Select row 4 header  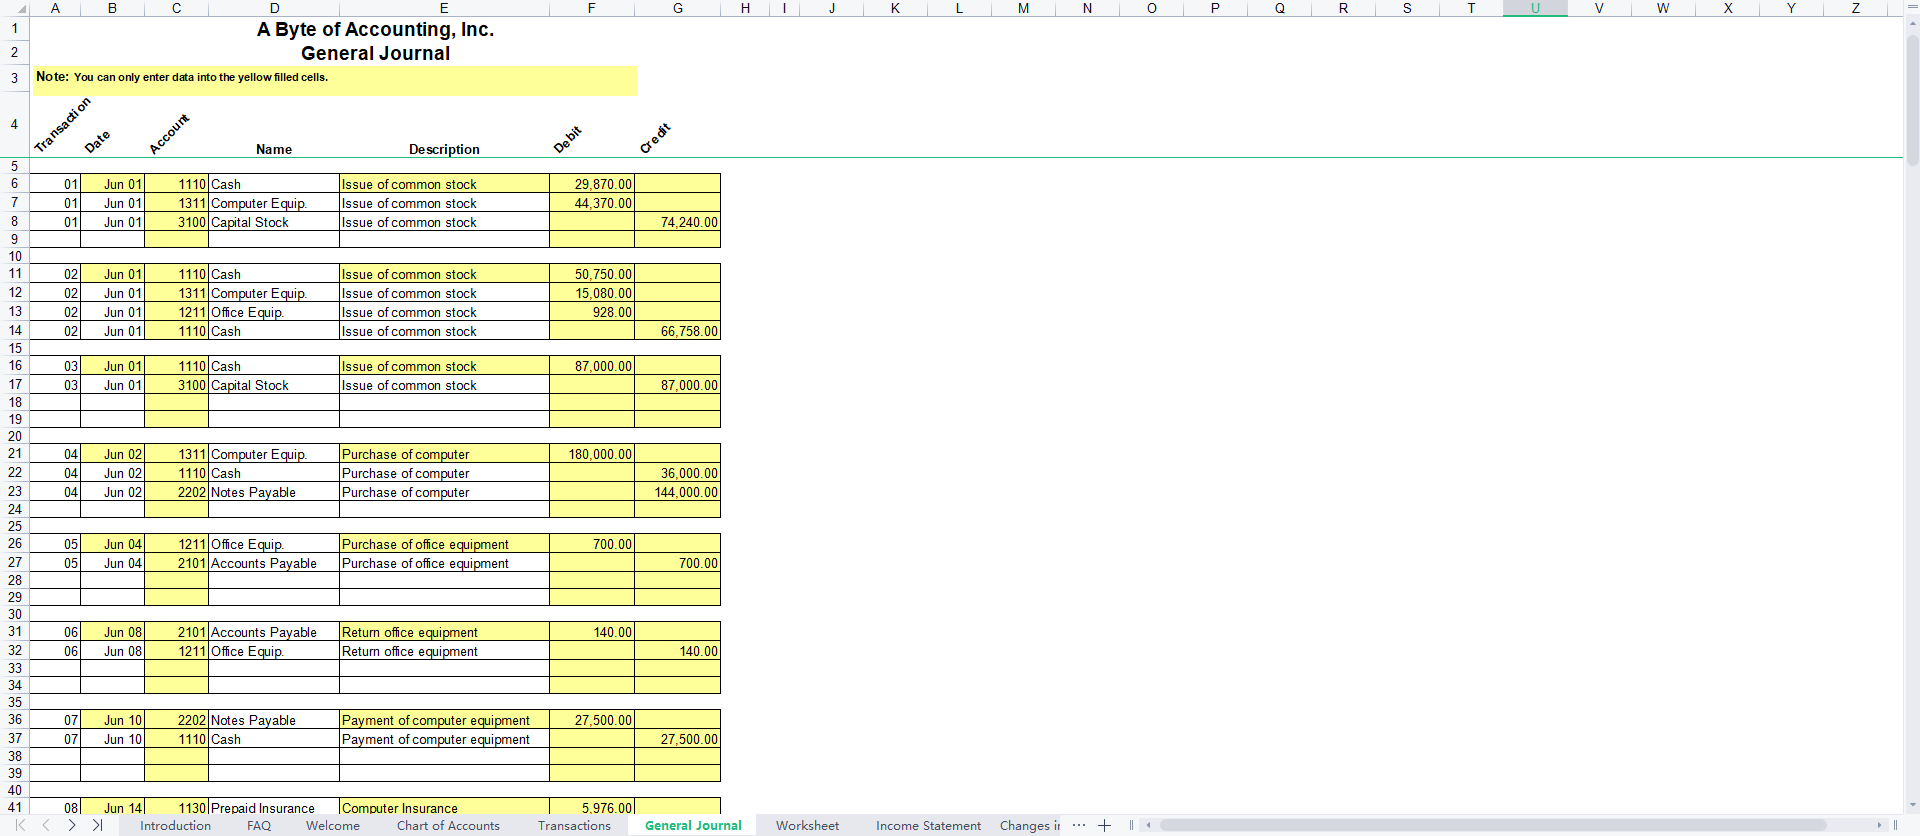14,124
